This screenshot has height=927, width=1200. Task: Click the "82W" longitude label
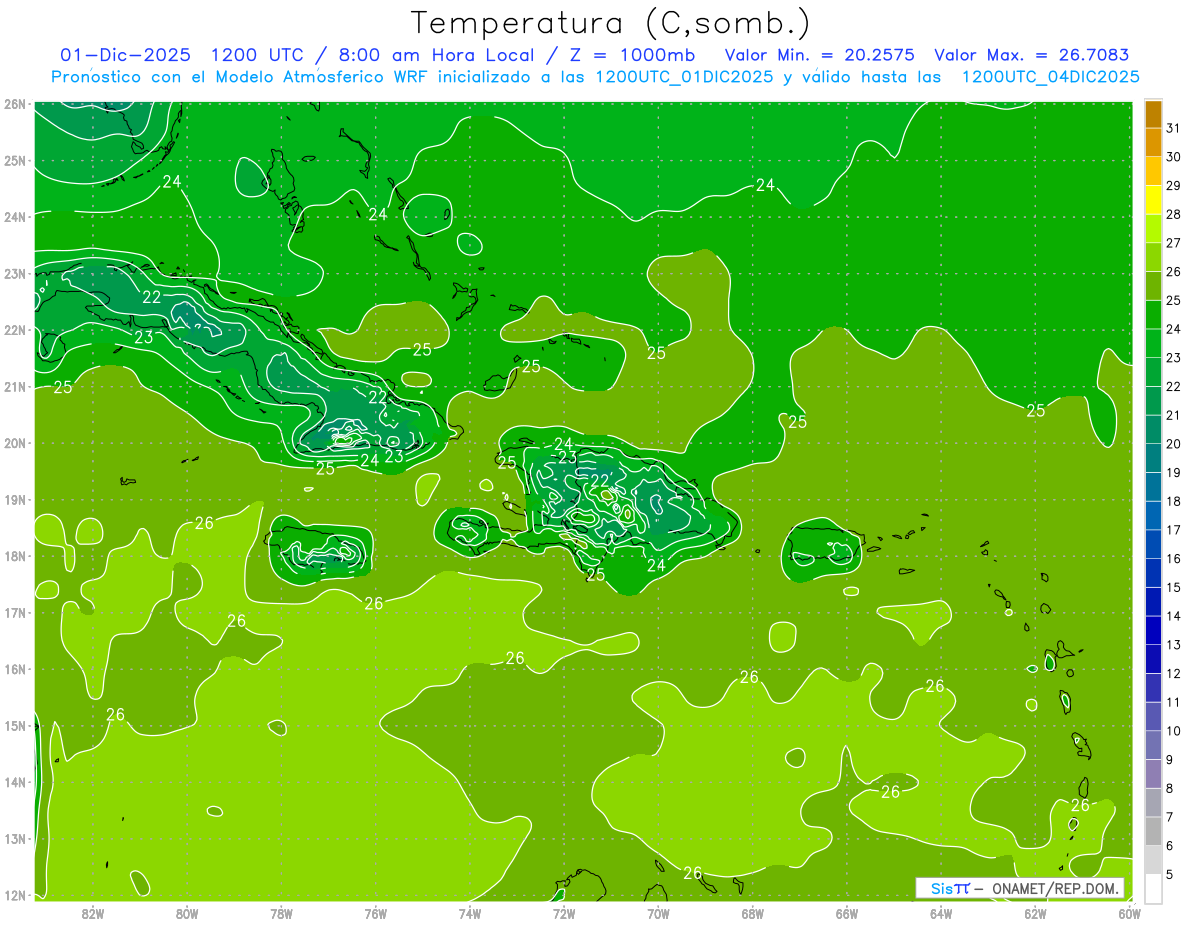(93, 912)
